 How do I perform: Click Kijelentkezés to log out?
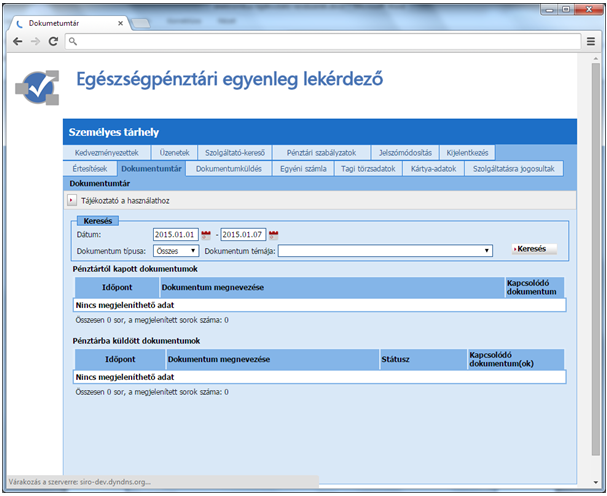467,153
